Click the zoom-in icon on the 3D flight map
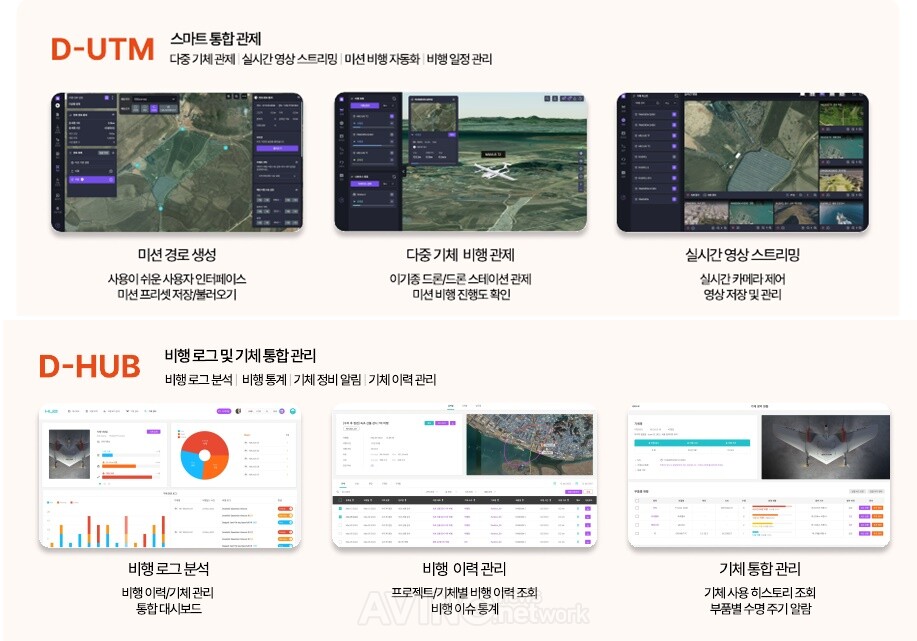 pyautogui.click(x=579, y=154)
